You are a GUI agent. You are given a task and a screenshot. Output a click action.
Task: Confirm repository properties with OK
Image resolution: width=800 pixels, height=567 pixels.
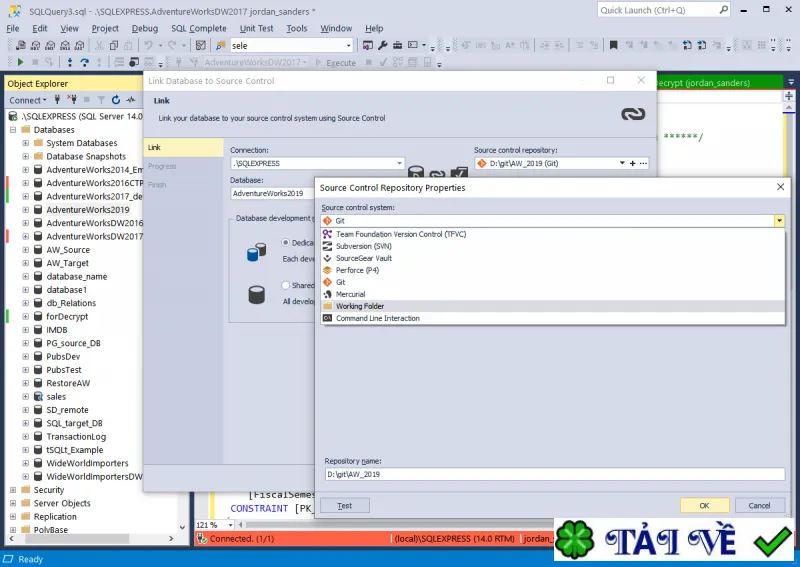(704, 506)
